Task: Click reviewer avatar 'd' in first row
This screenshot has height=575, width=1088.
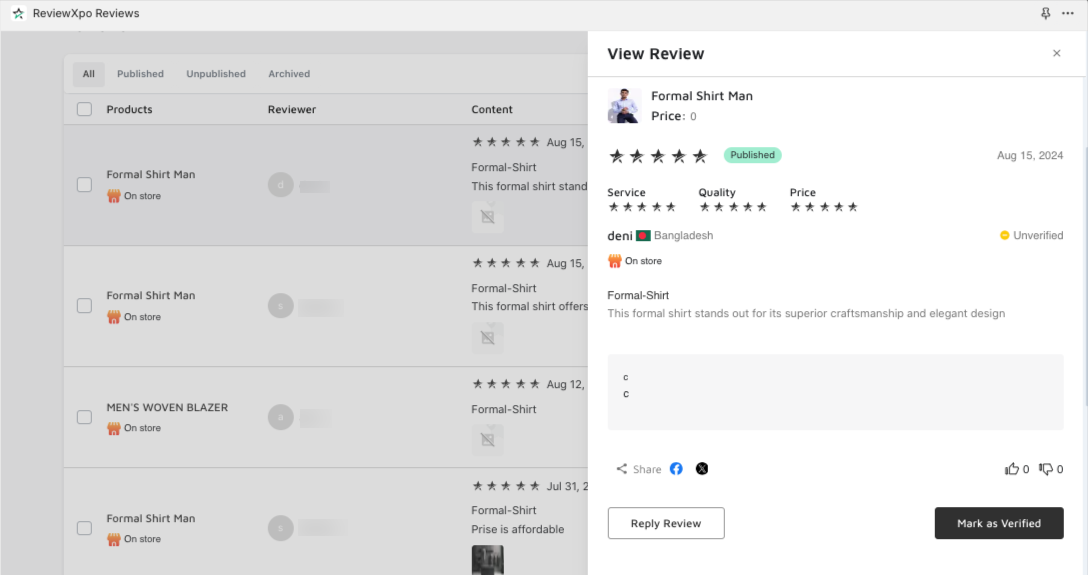Action: pos(280,184)
